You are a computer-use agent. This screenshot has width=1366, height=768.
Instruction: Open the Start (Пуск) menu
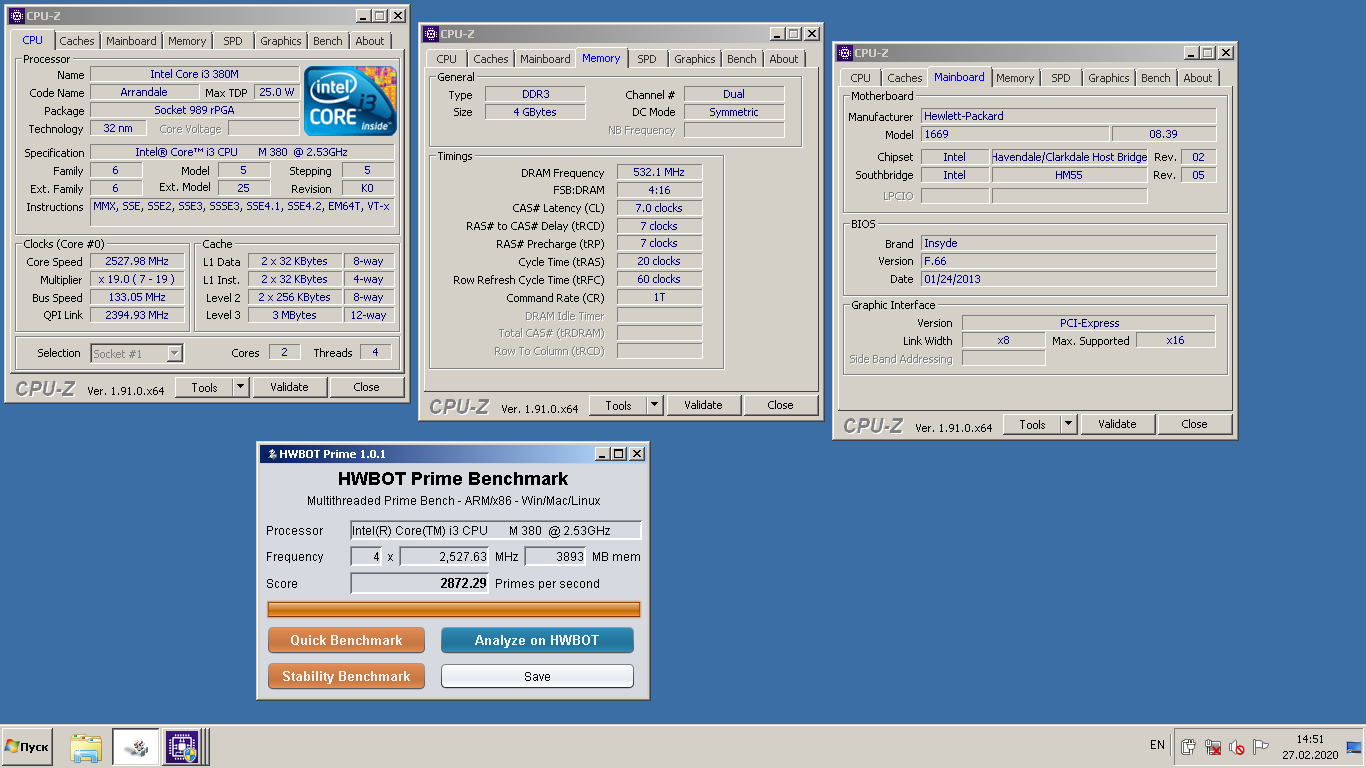click(27, 746)
